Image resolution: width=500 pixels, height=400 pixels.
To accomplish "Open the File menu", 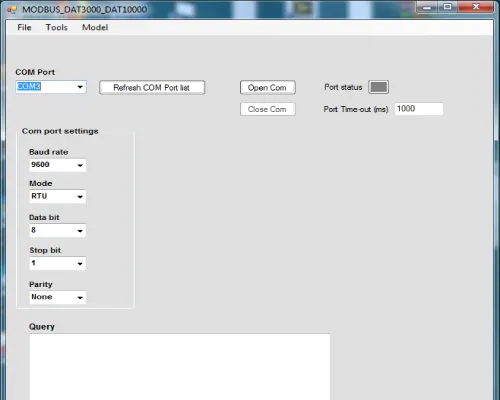I will pos(24,27).
